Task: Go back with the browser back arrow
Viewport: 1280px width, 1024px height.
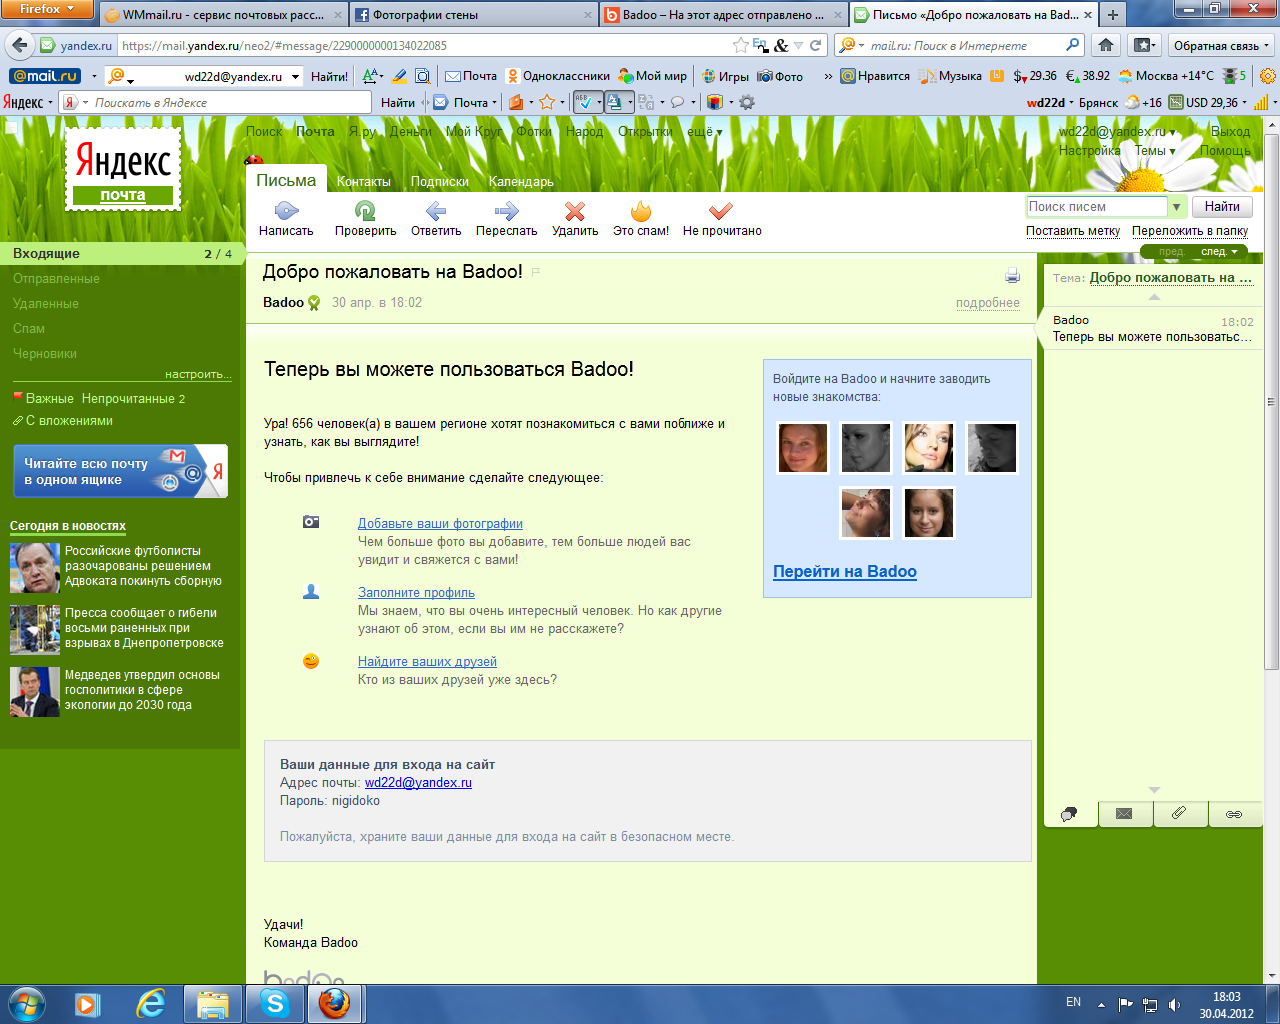Action: pyautogui.click(x=19, y=45)
